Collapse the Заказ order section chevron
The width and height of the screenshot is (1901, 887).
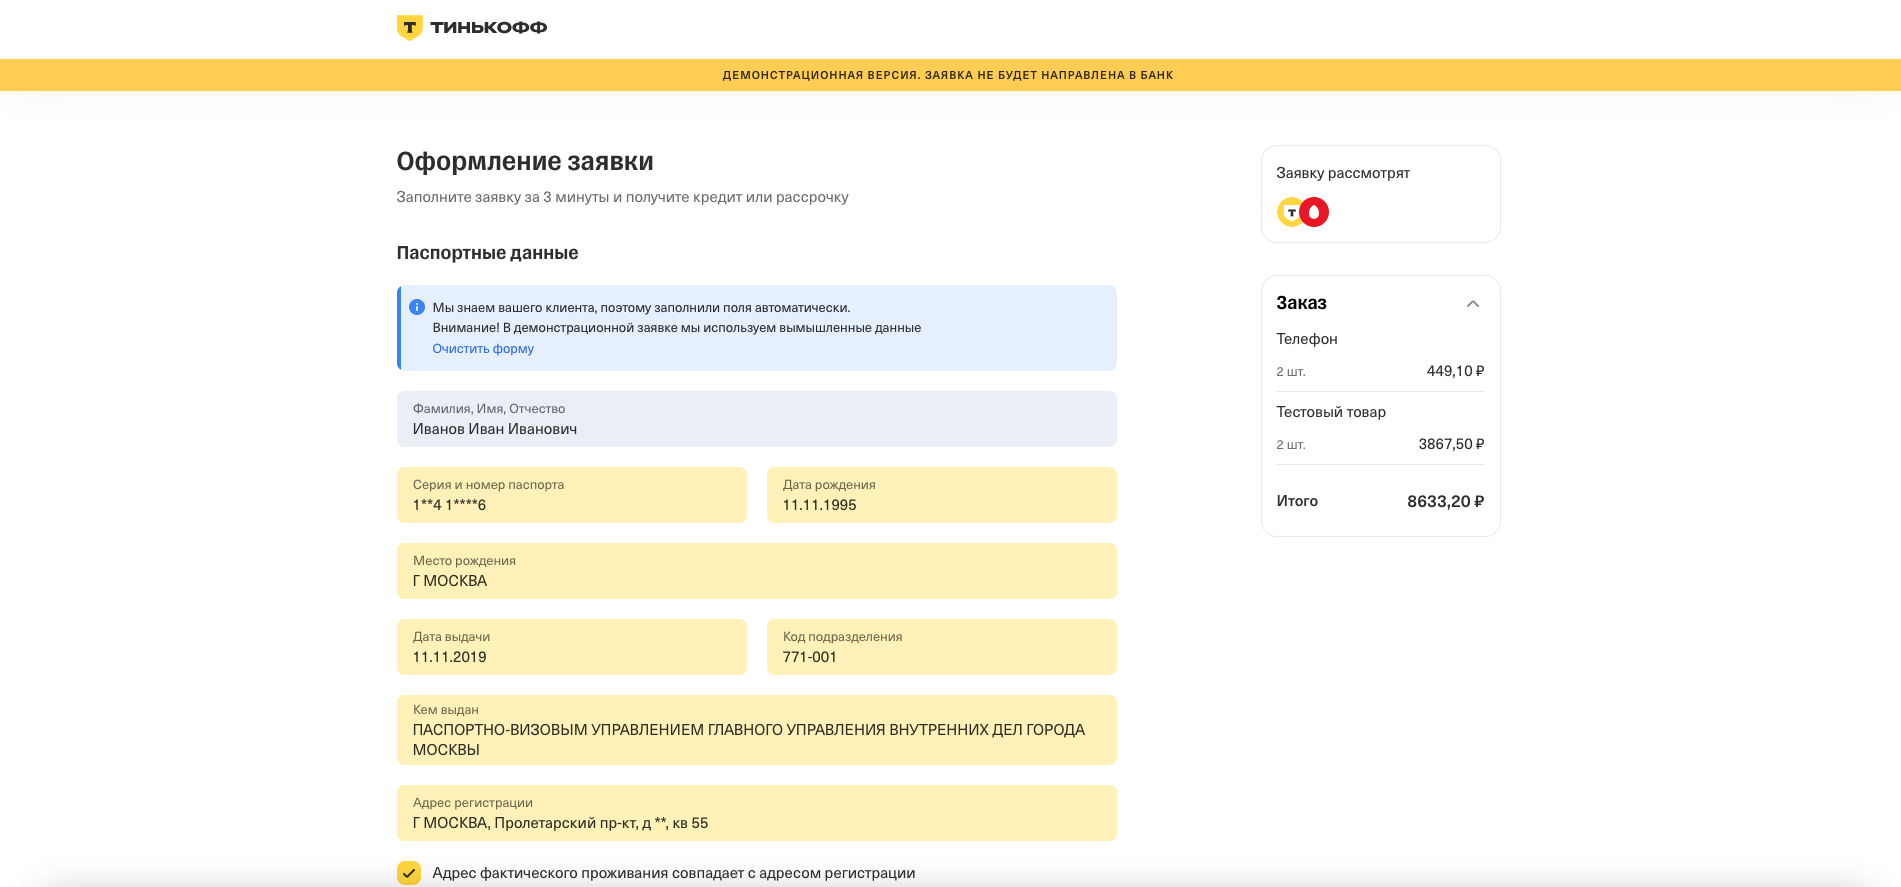(x=1473, y=304)
